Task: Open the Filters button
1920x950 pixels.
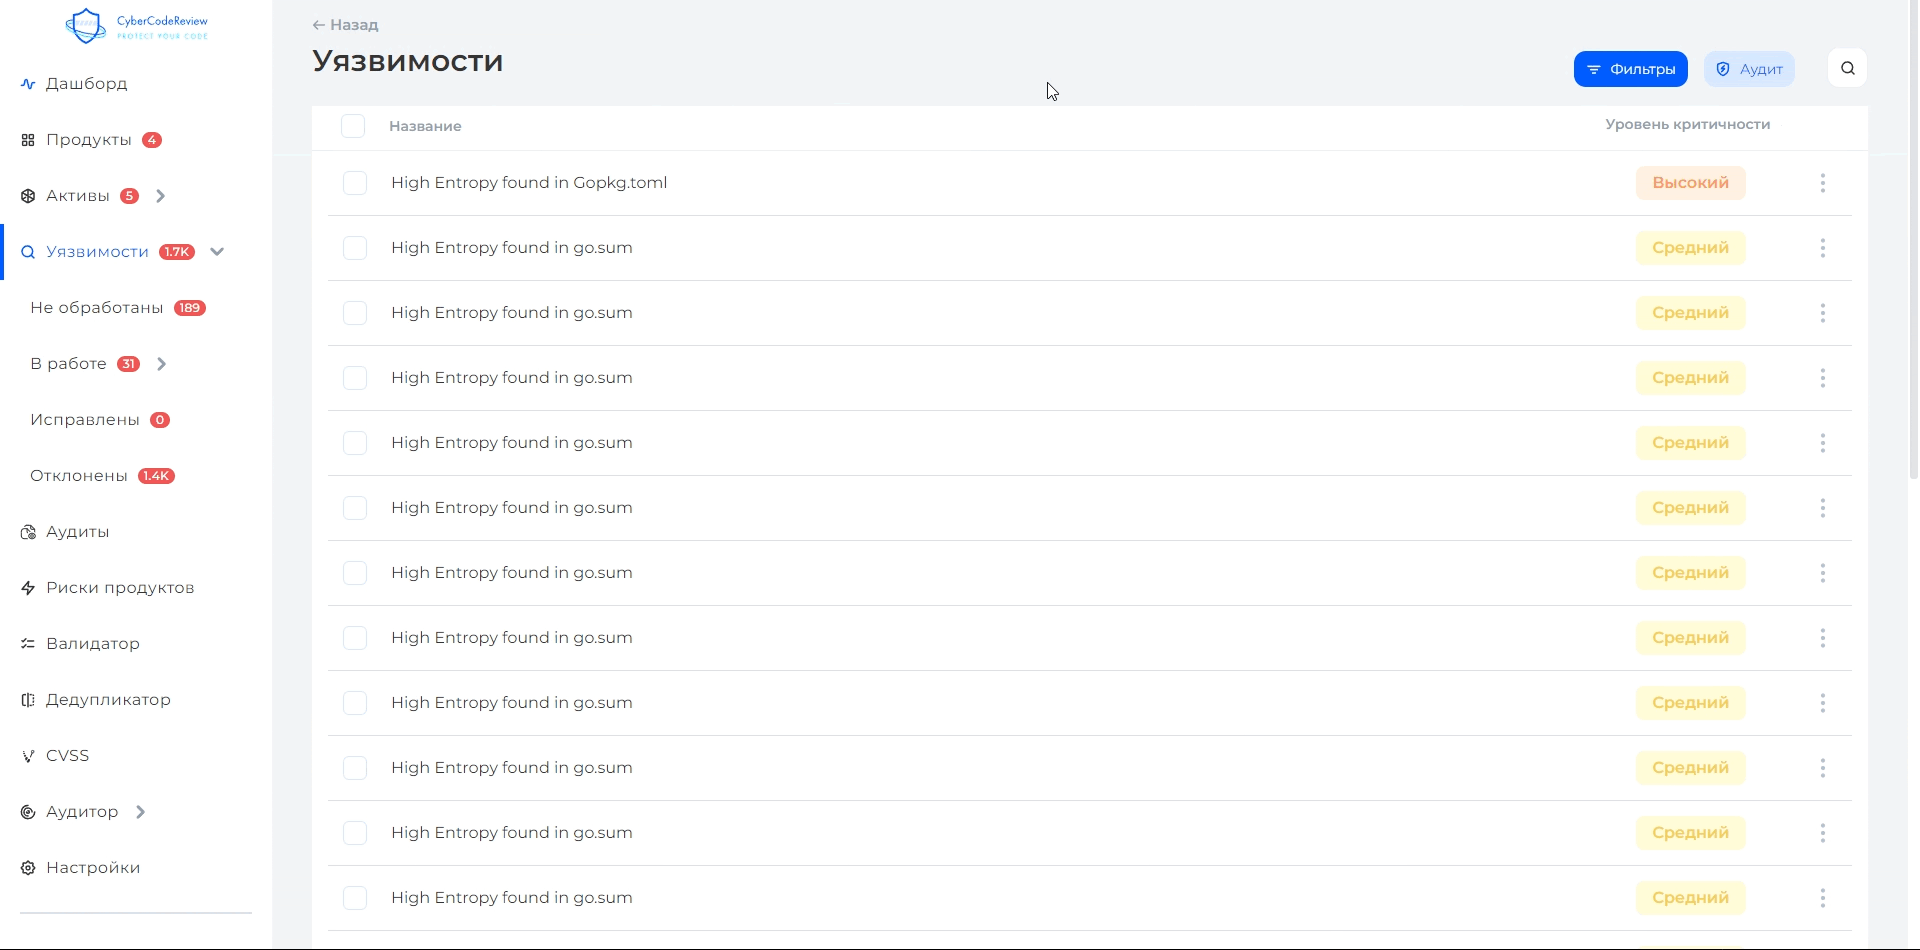Action: point(1630,69)
